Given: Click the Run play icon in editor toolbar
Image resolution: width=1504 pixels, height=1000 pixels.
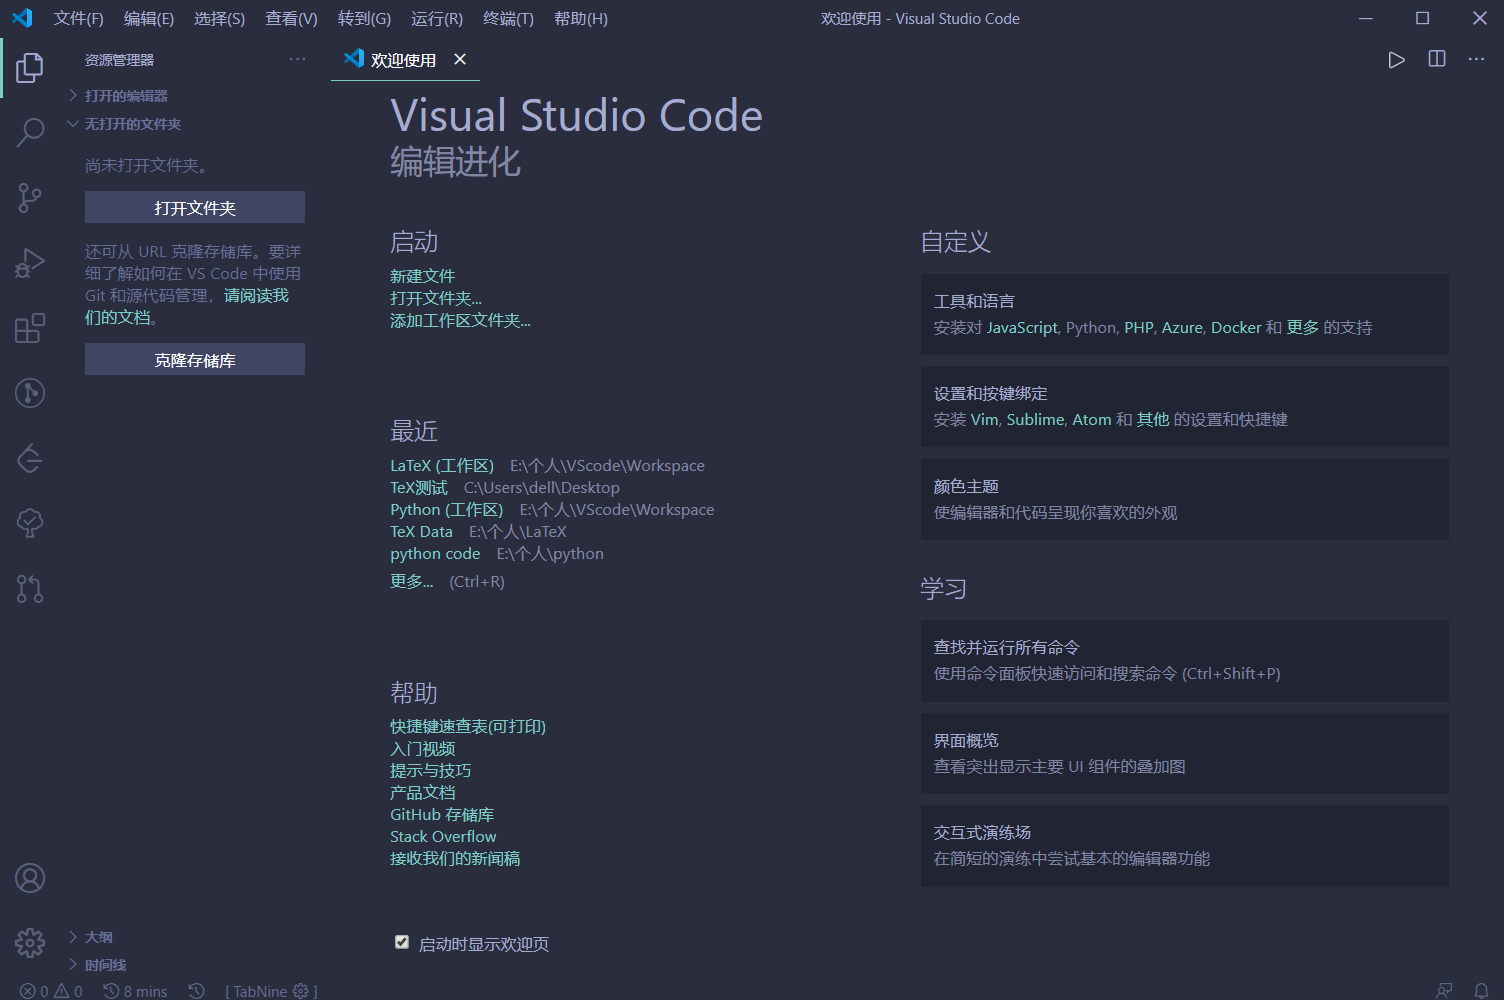Looking at the screenshot, I should tap(1397, 60).
